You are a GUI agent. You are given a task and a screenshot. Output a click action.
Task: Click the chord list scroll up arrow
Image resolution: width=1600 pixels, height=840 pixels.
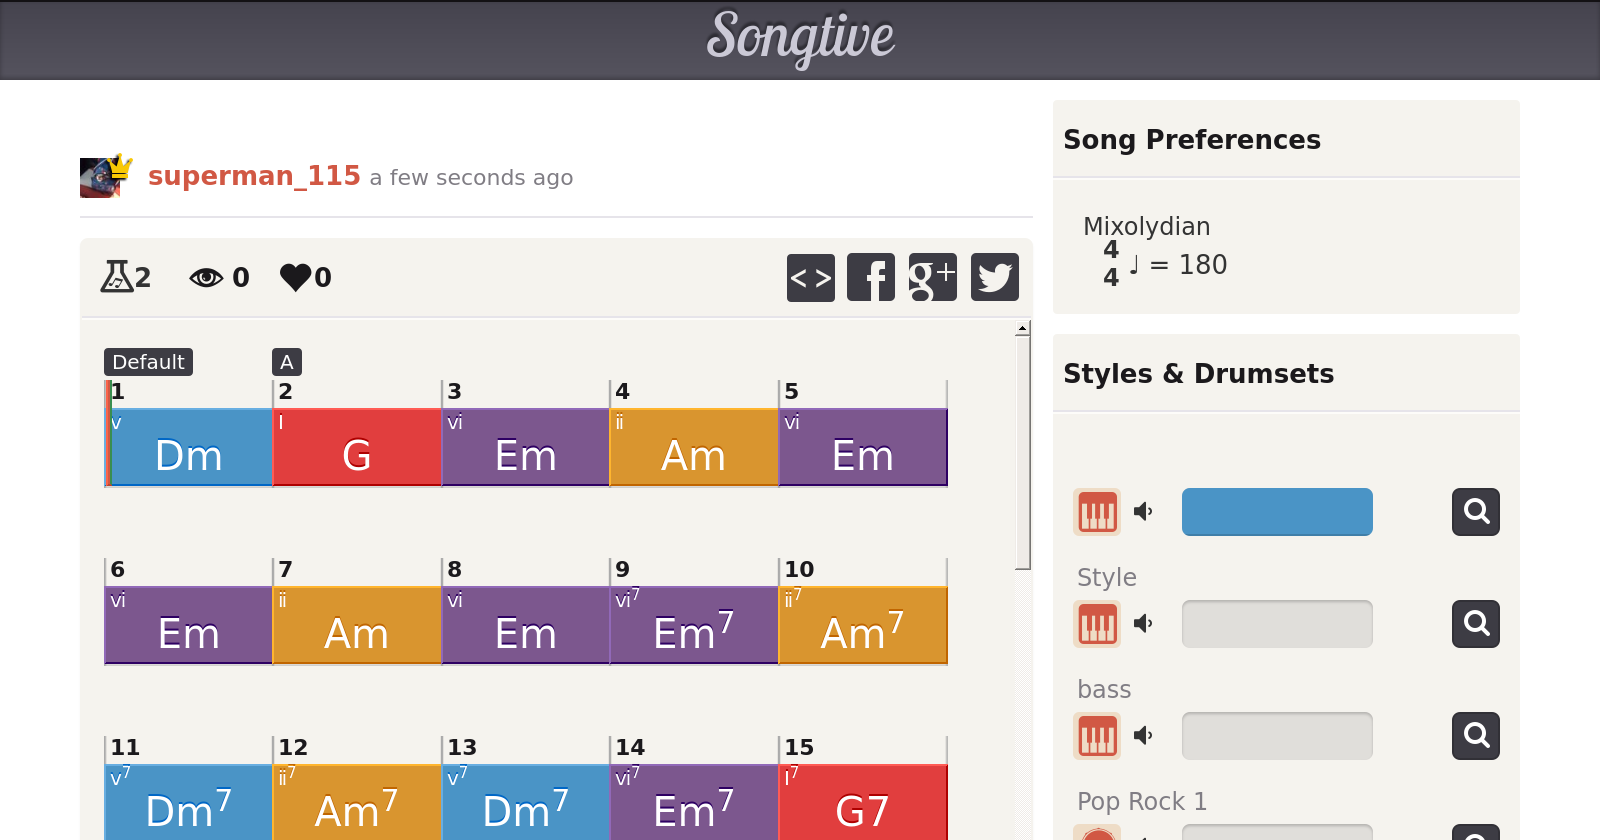(1022, 328)
